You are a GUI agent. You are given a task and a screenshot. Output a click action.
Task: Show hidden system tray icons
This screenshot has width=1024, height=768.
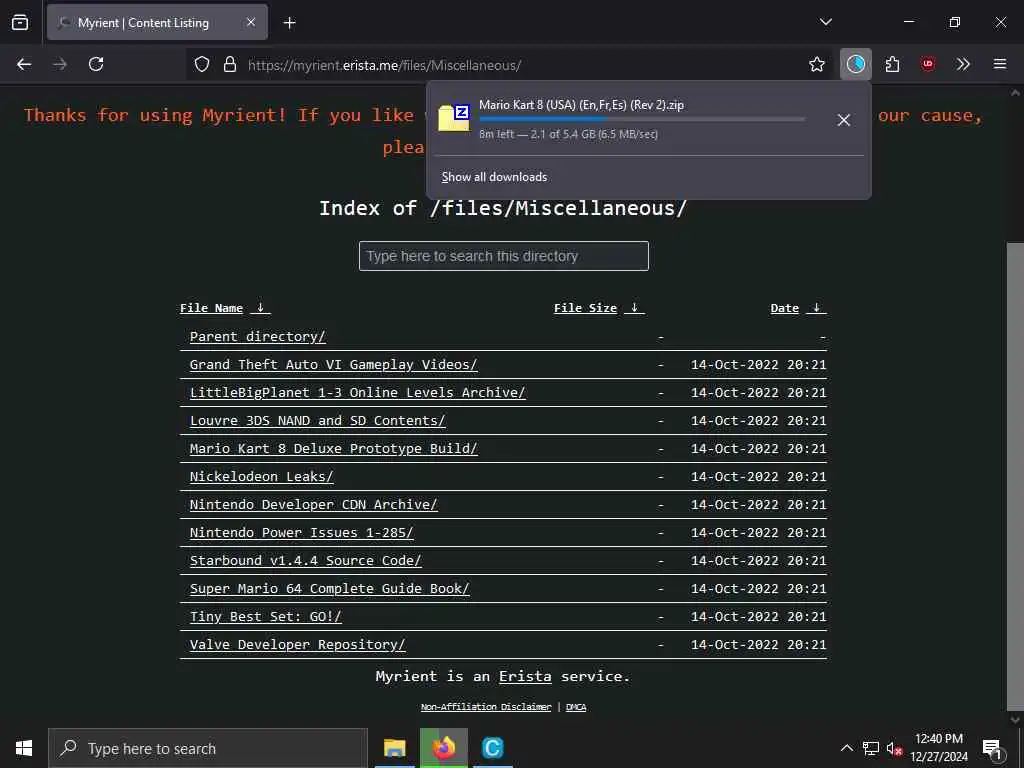point(846,748)
